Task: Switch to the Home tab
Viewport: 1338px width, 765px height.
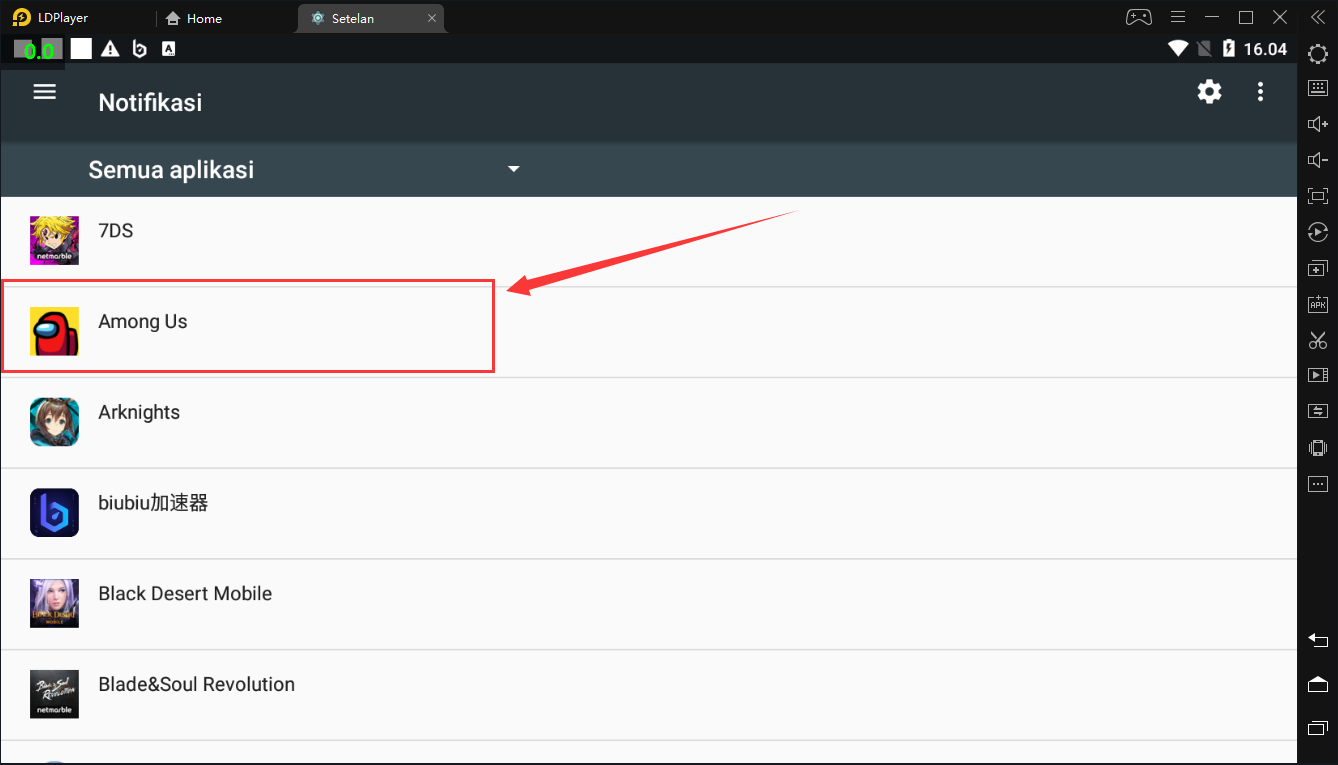Action: [x=194, y=18]
